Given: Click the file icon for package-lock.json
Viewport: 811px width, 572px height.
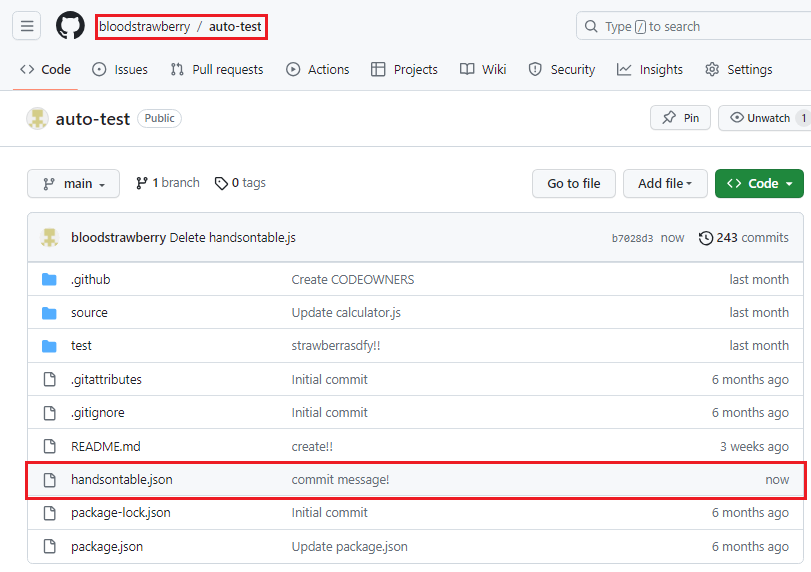Looking at the screenshot, I should (50, 513).
